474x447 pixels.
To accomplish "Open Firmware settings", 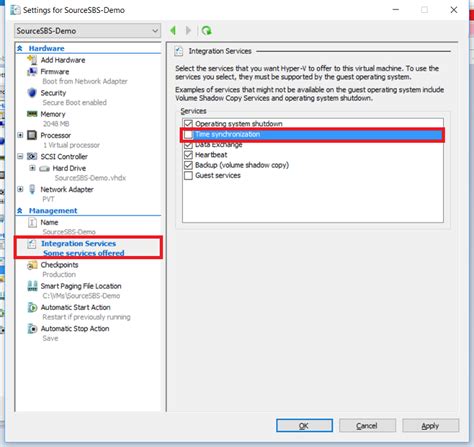I will [55, 72].
